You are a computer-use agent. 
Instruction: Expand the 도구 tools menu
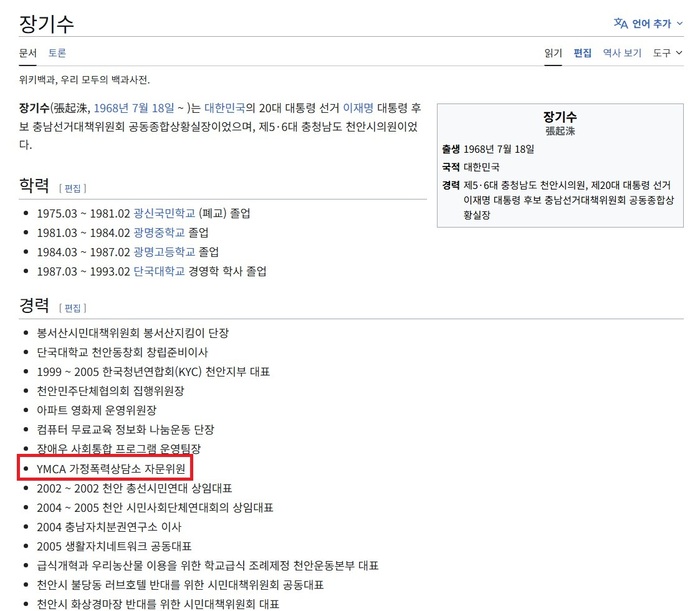[667, 53]
